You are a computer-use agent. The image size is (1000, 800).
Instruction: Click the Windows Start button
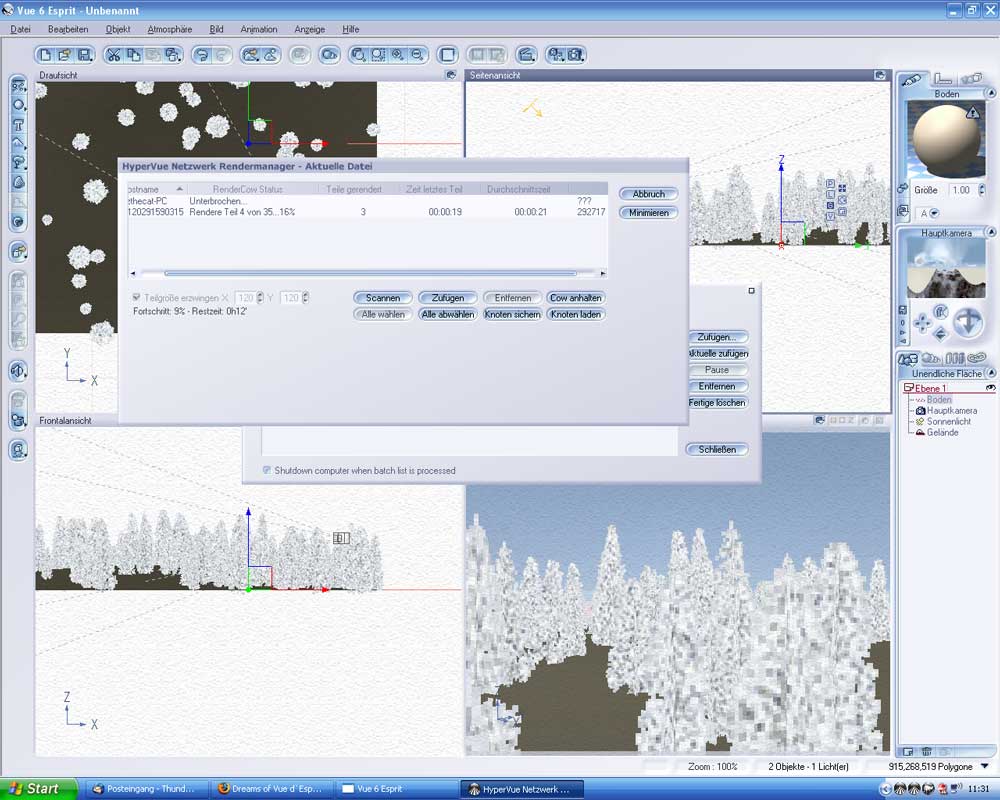39,789
